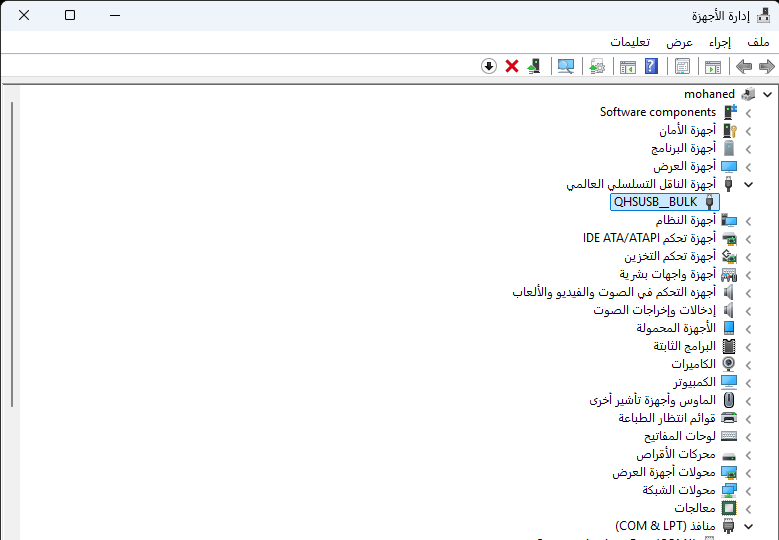Click the gear with green arrow toolbar icon
The height and width of the screenshot is (540, 779).
coord(597,66)
